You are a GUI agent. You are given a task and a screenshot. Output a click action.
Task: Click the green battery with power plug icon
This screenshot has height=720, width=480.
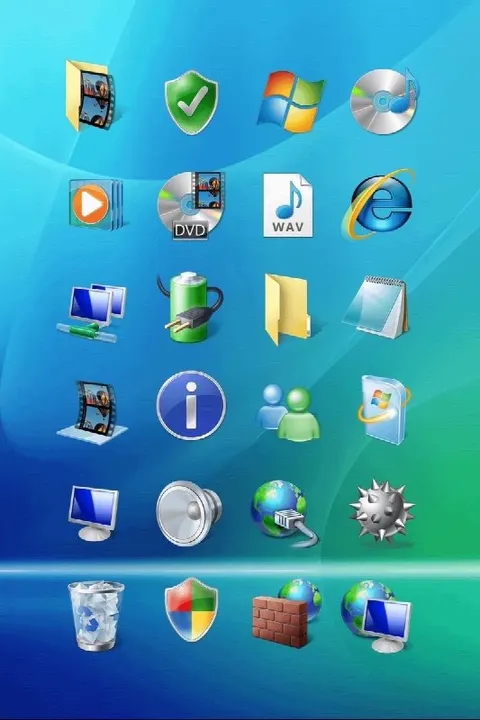[x=189, y=307]
